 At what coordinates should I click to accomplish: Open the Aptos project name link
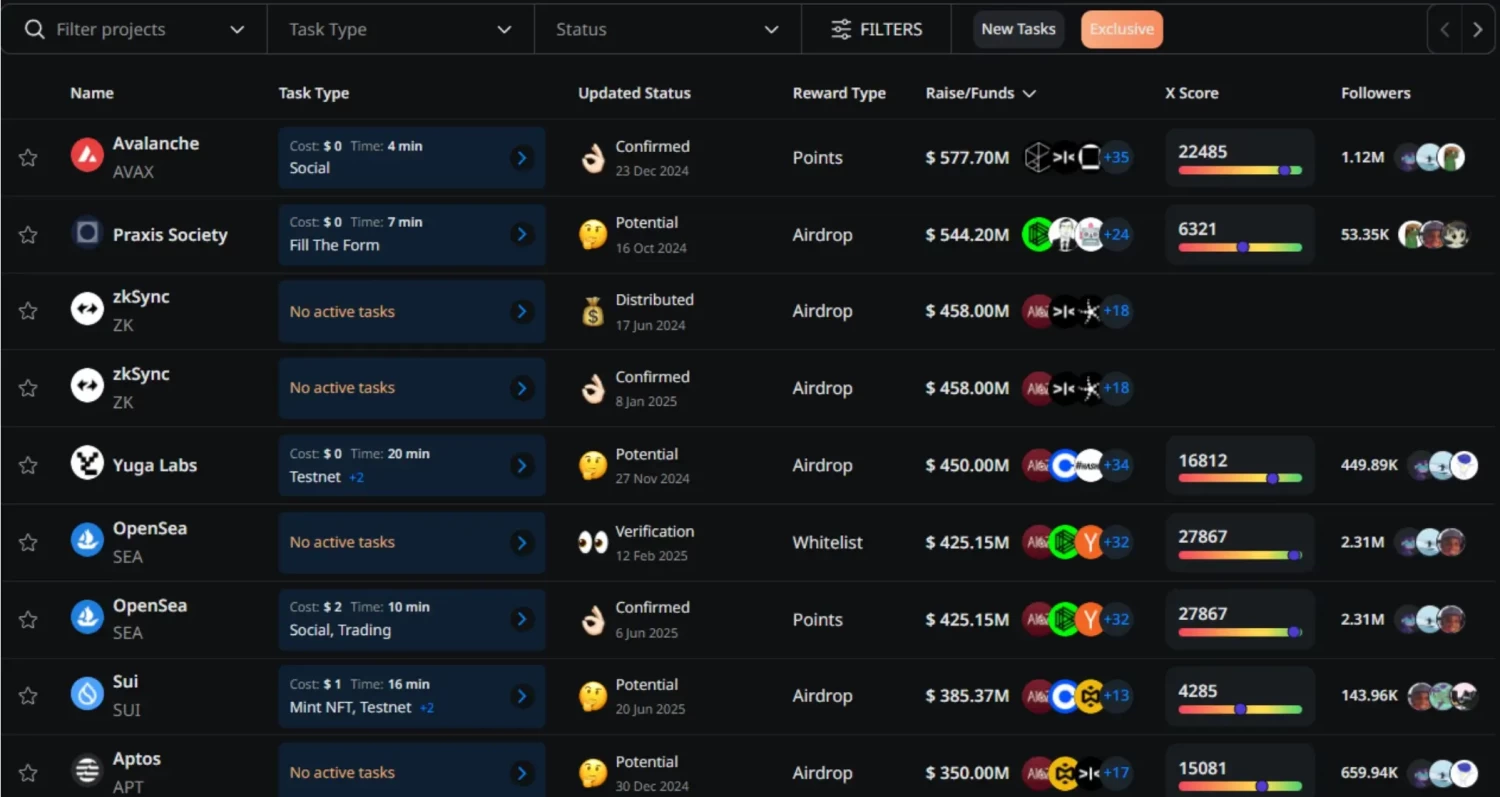[x=137, y=759]
